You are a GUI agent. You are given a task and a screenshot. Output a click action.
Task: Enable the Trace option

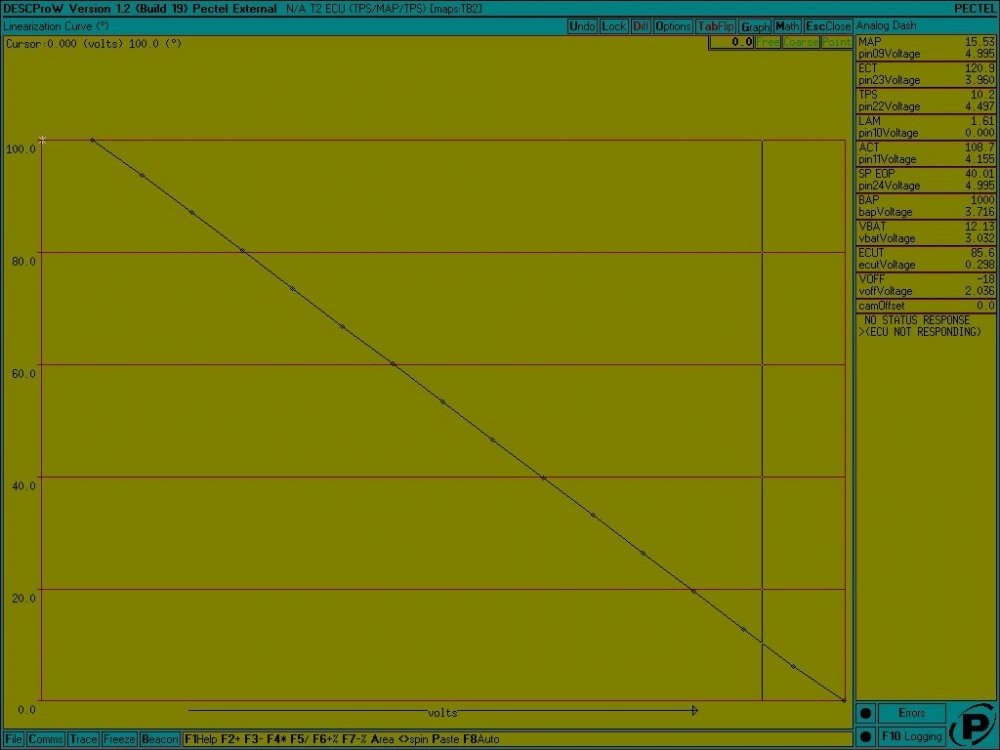point(84,739)
